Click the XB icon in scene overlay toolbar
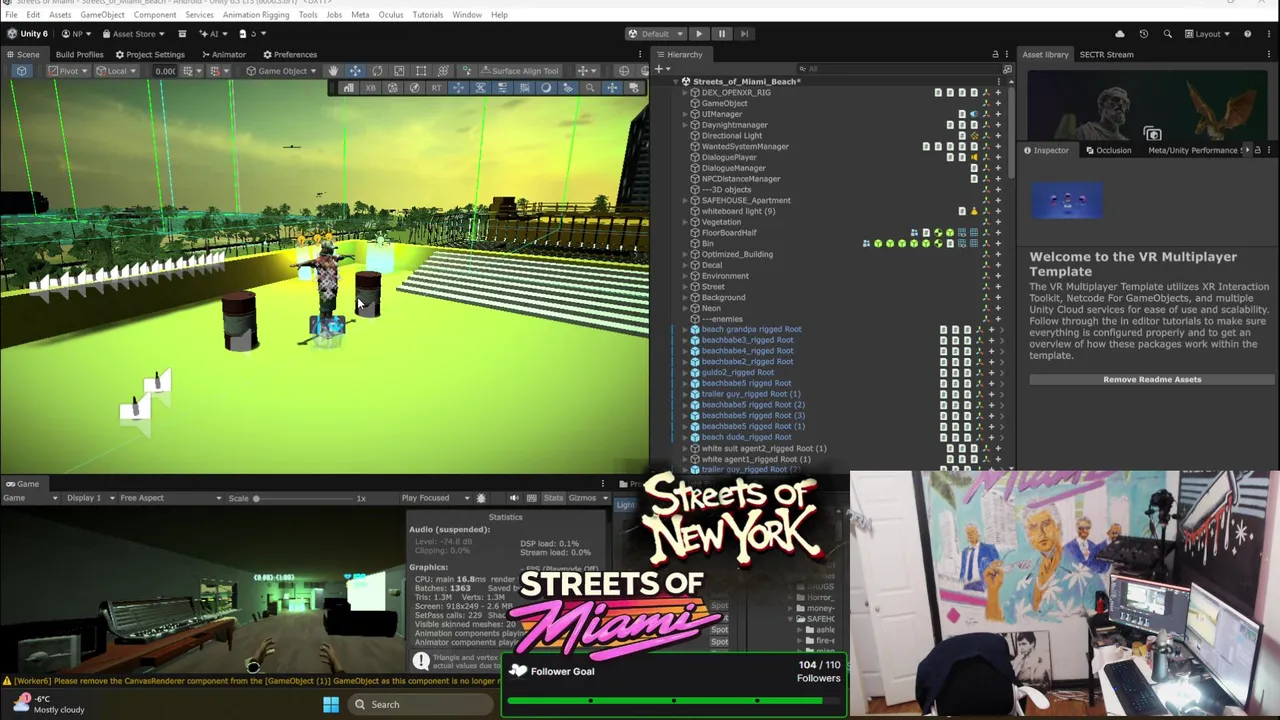Viewport: 1280px width, 720px height. click(x=370, y=88)
